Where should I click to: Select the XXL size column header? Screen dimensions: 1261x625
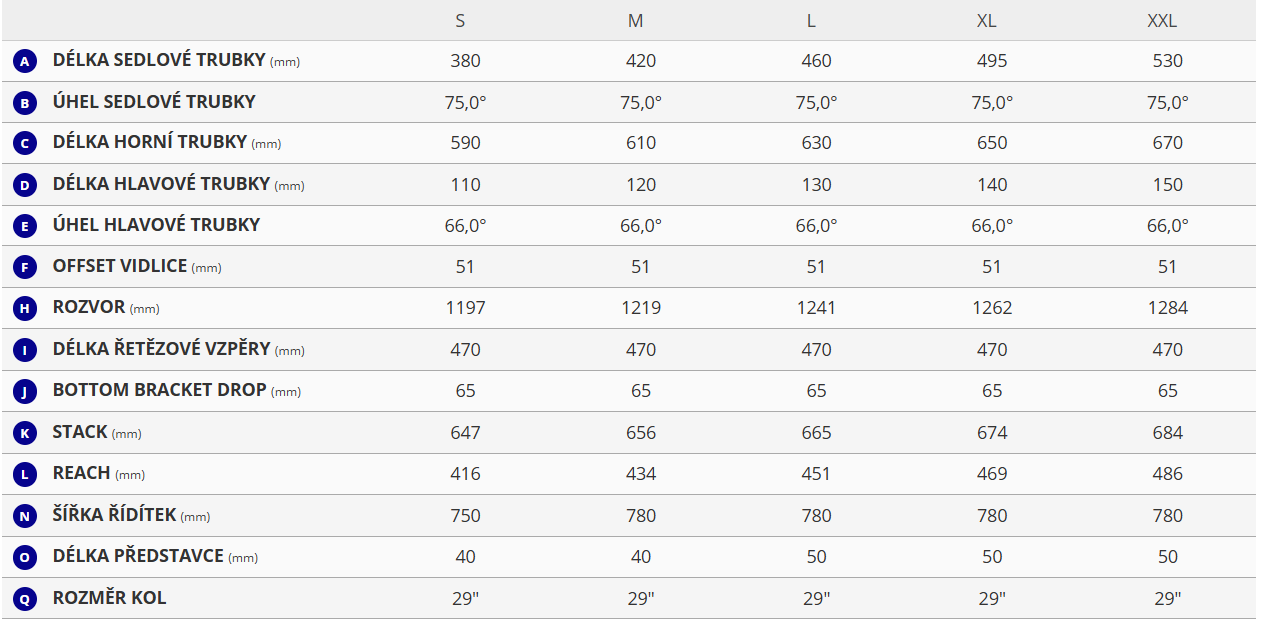point(1167,20)
